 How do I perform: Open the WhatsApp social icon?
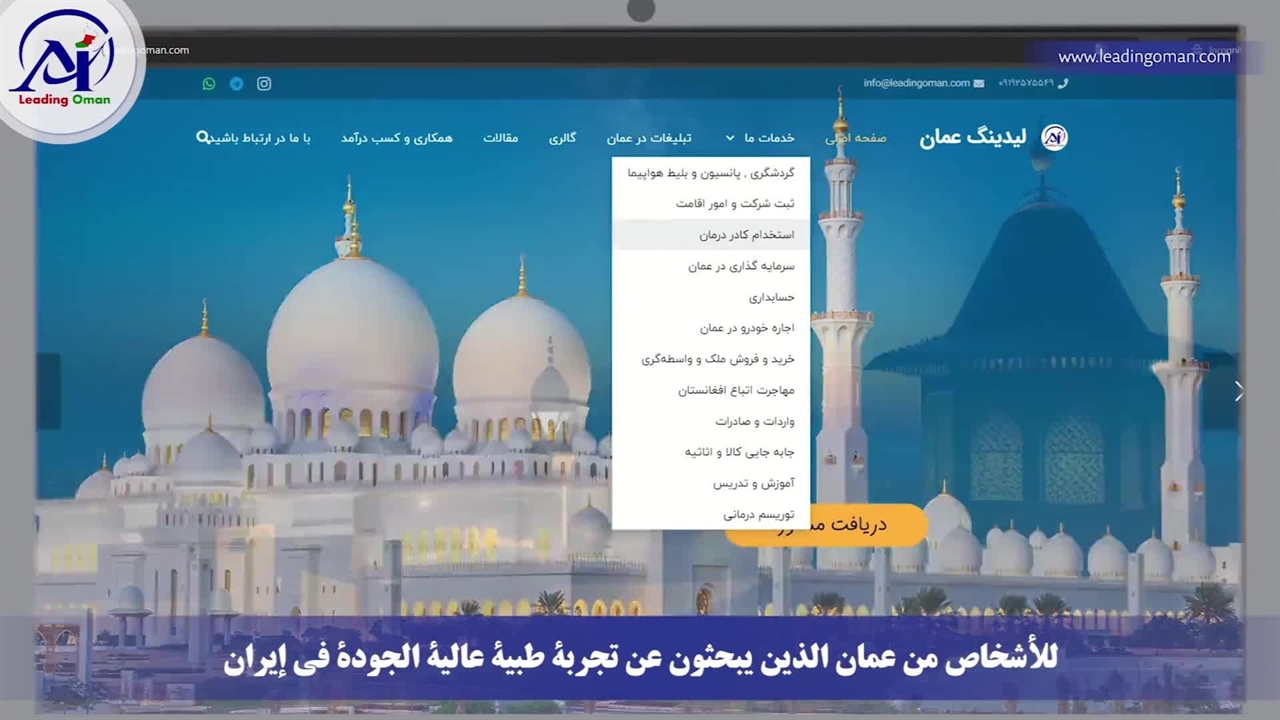[x=208, y=84]
